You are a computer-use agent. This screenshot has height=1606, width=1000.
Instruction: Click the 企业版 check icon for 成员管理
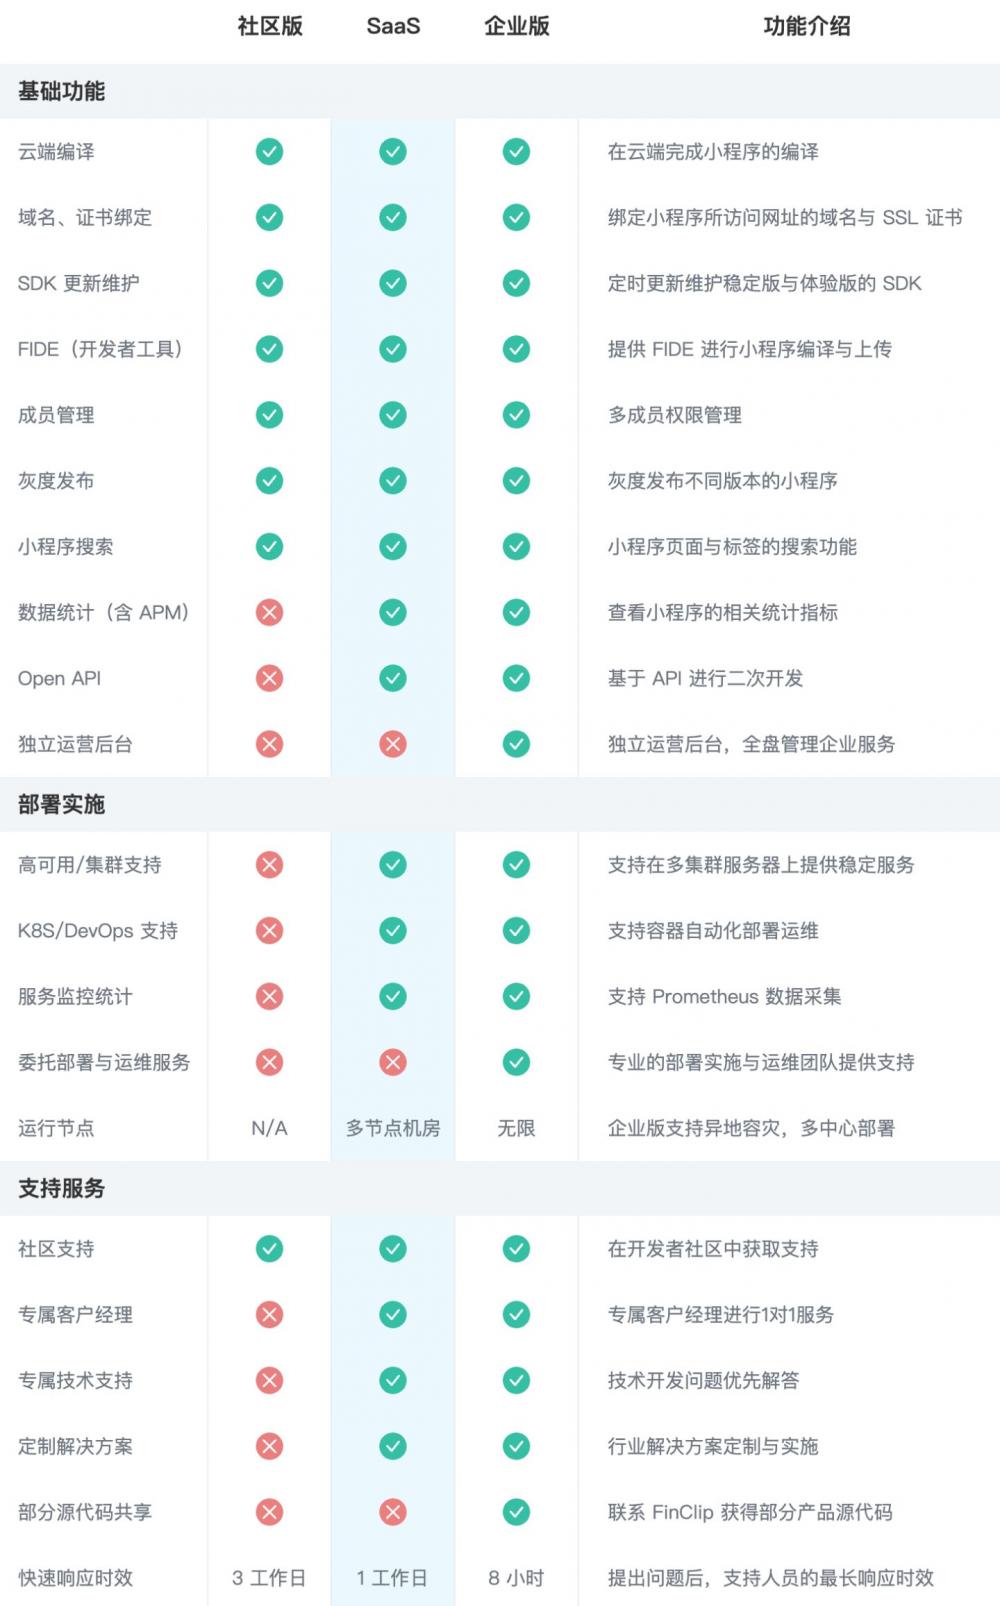(516, 415)
